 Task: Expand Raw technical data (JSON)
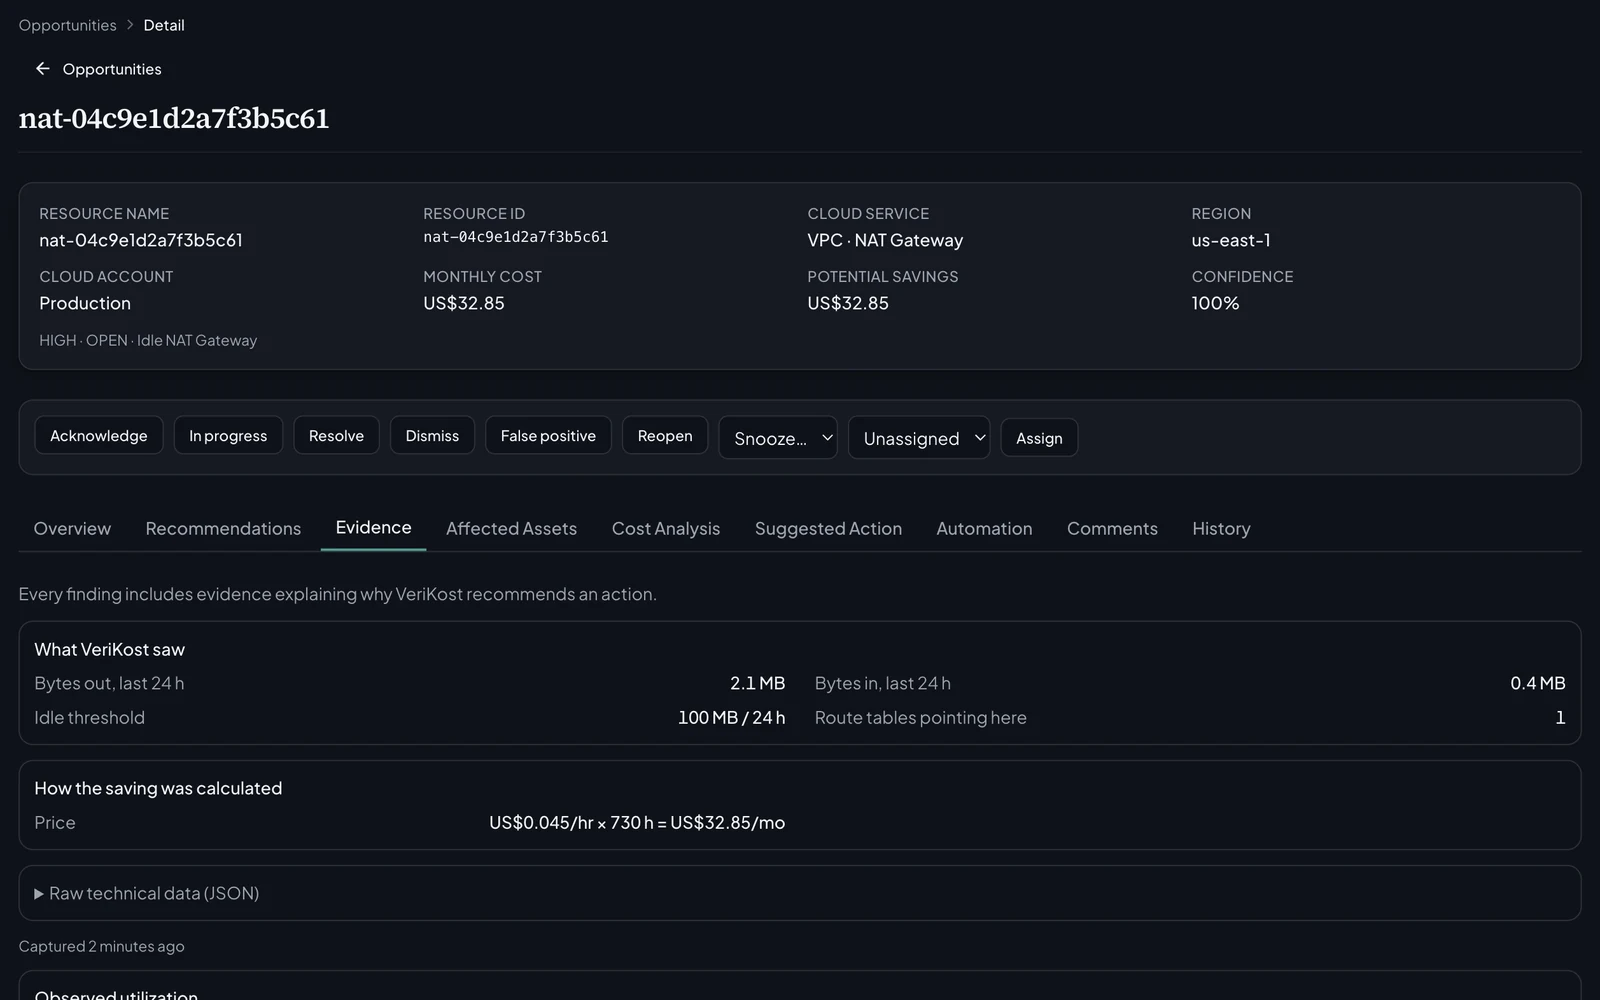[147, 893]
